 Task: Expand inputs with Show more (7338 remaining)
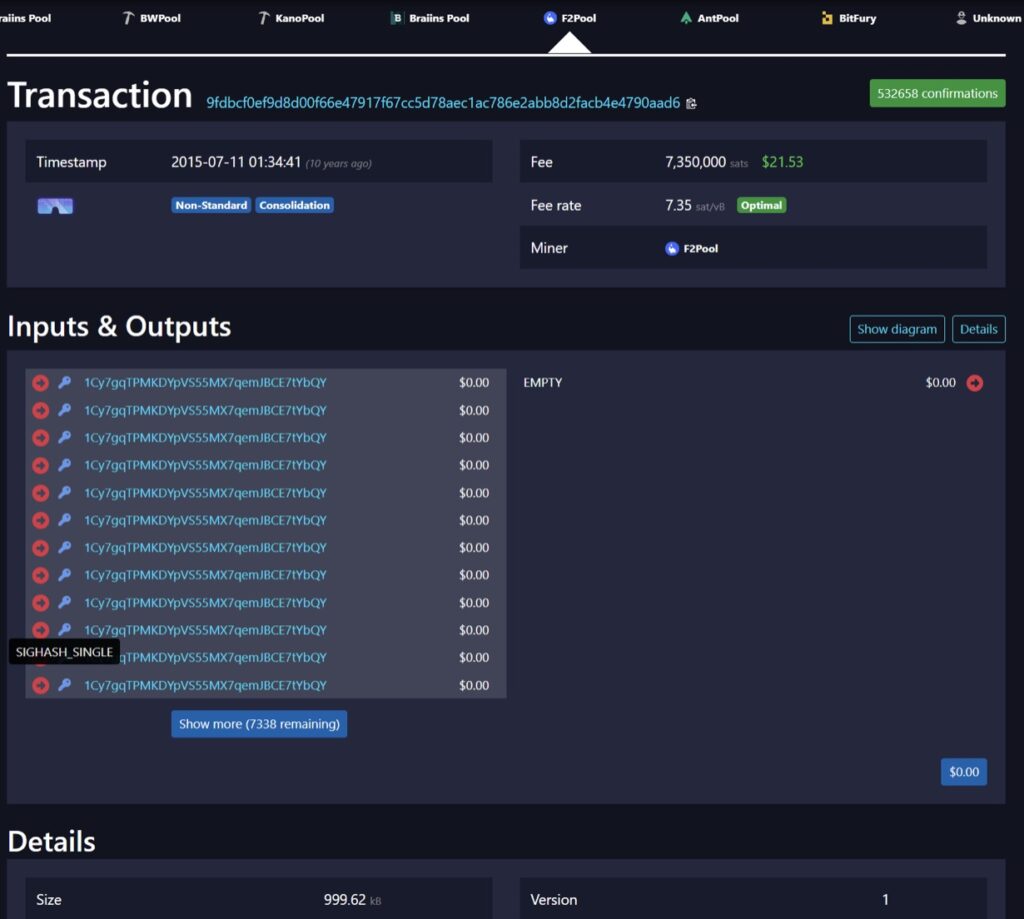(x=259, y=724)
